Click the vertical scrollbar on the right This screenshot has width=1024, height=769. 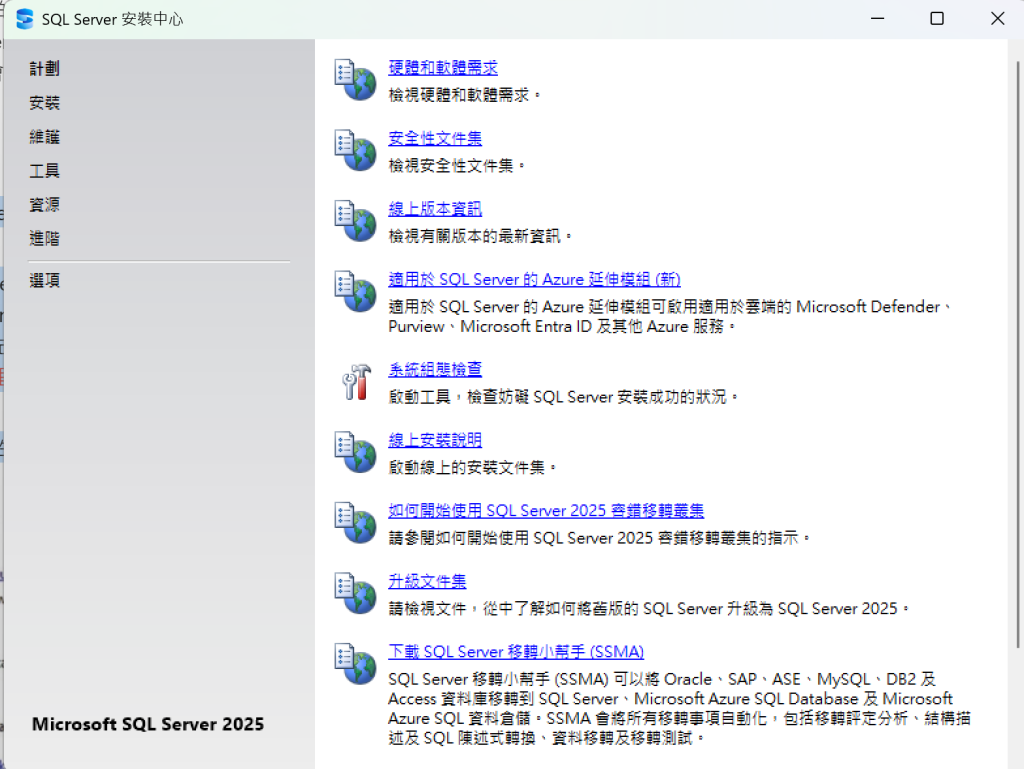(1017, 354)
